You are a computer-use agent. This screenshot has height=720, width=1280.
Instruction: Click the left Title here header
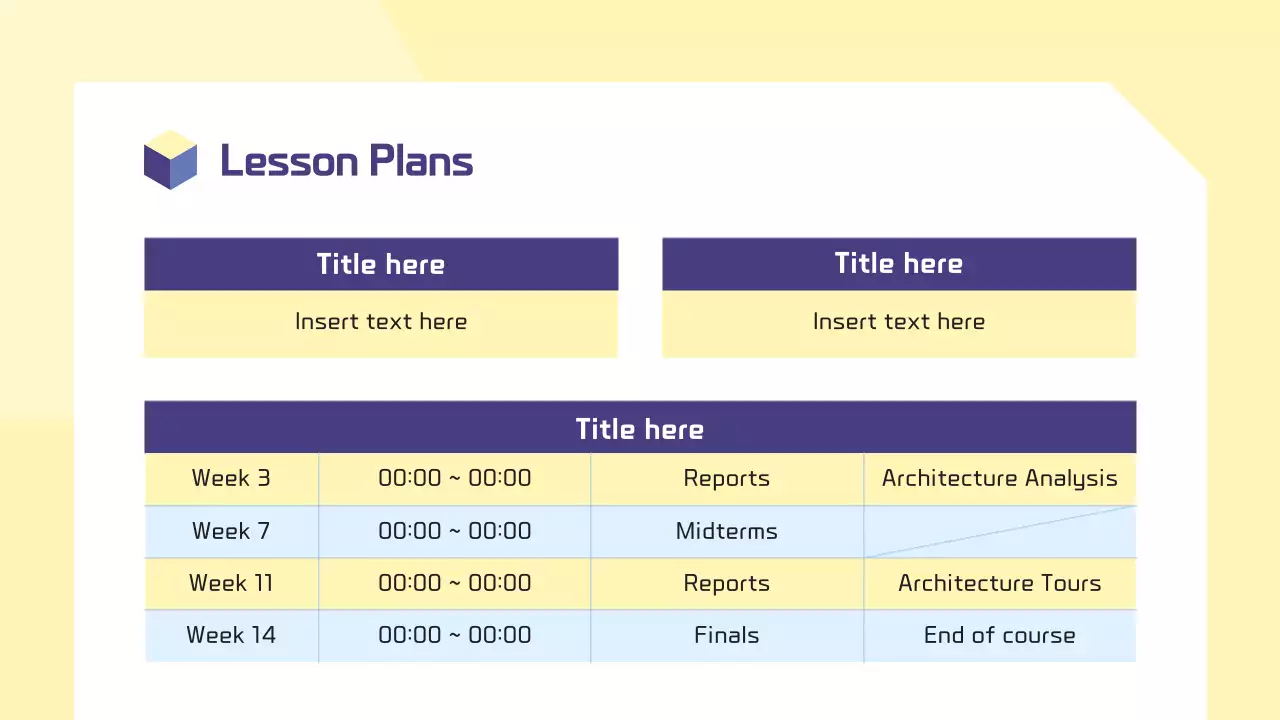(x=381, y=264)
